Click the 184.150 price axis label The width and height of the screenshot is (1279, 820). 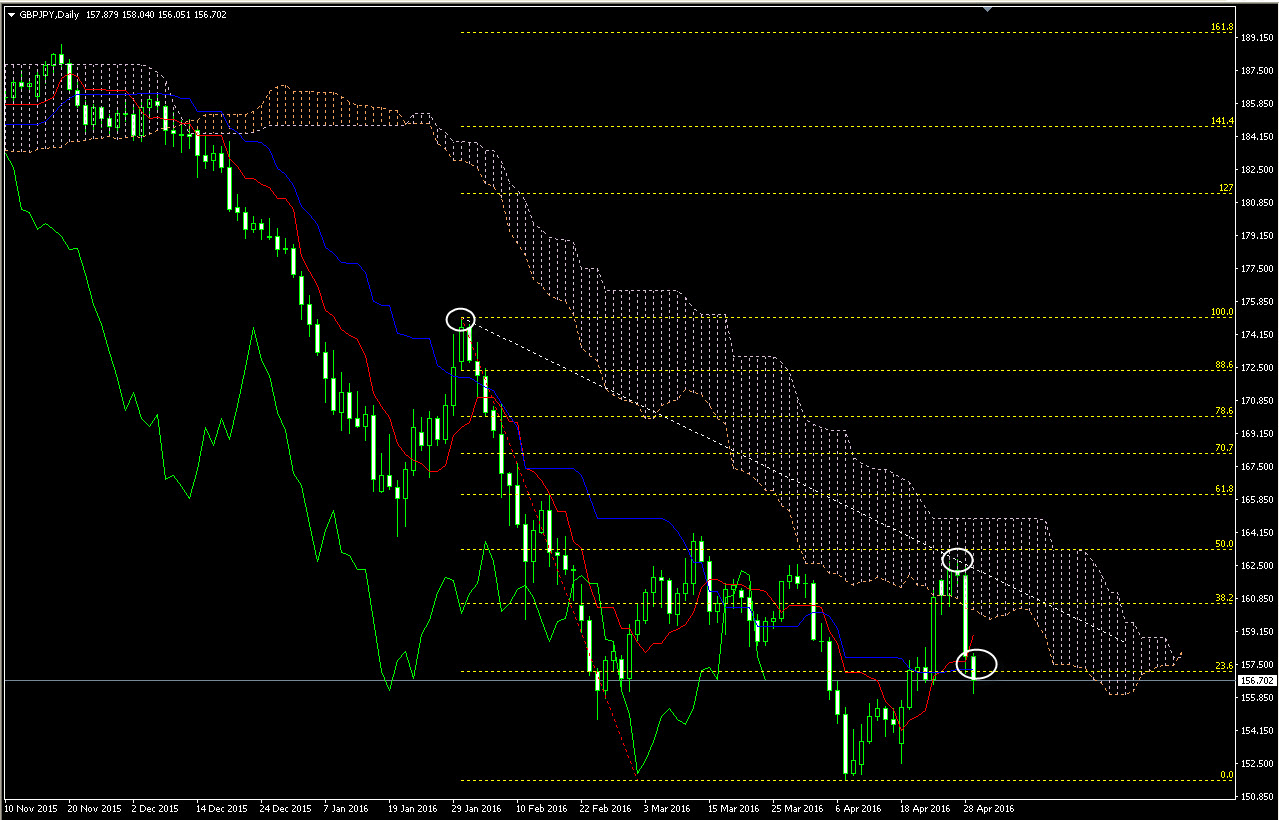(1257, 137)
